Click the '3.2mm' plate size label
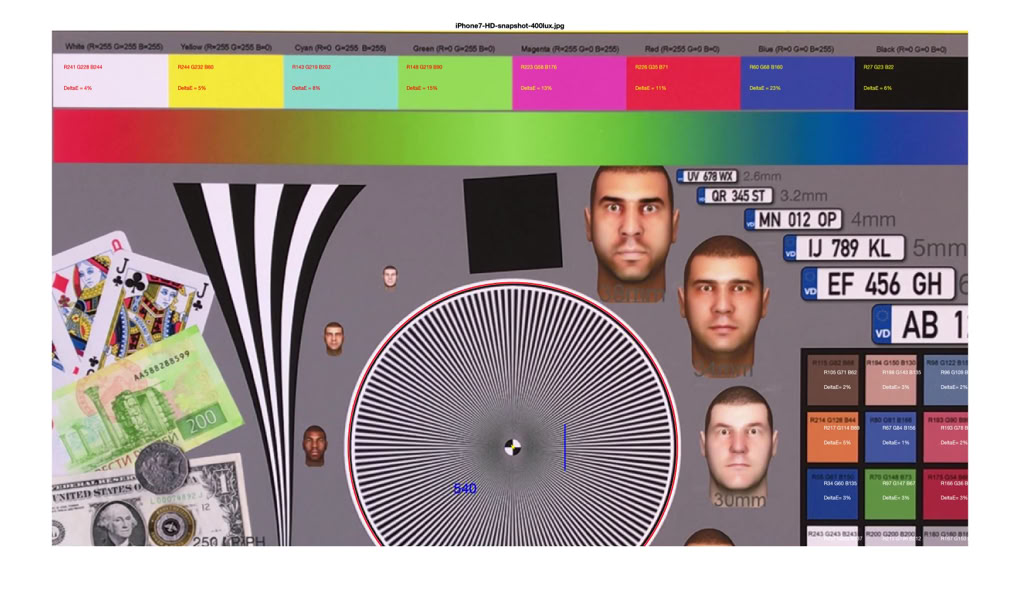1020x606 pixels. click(x=803, y=196)
